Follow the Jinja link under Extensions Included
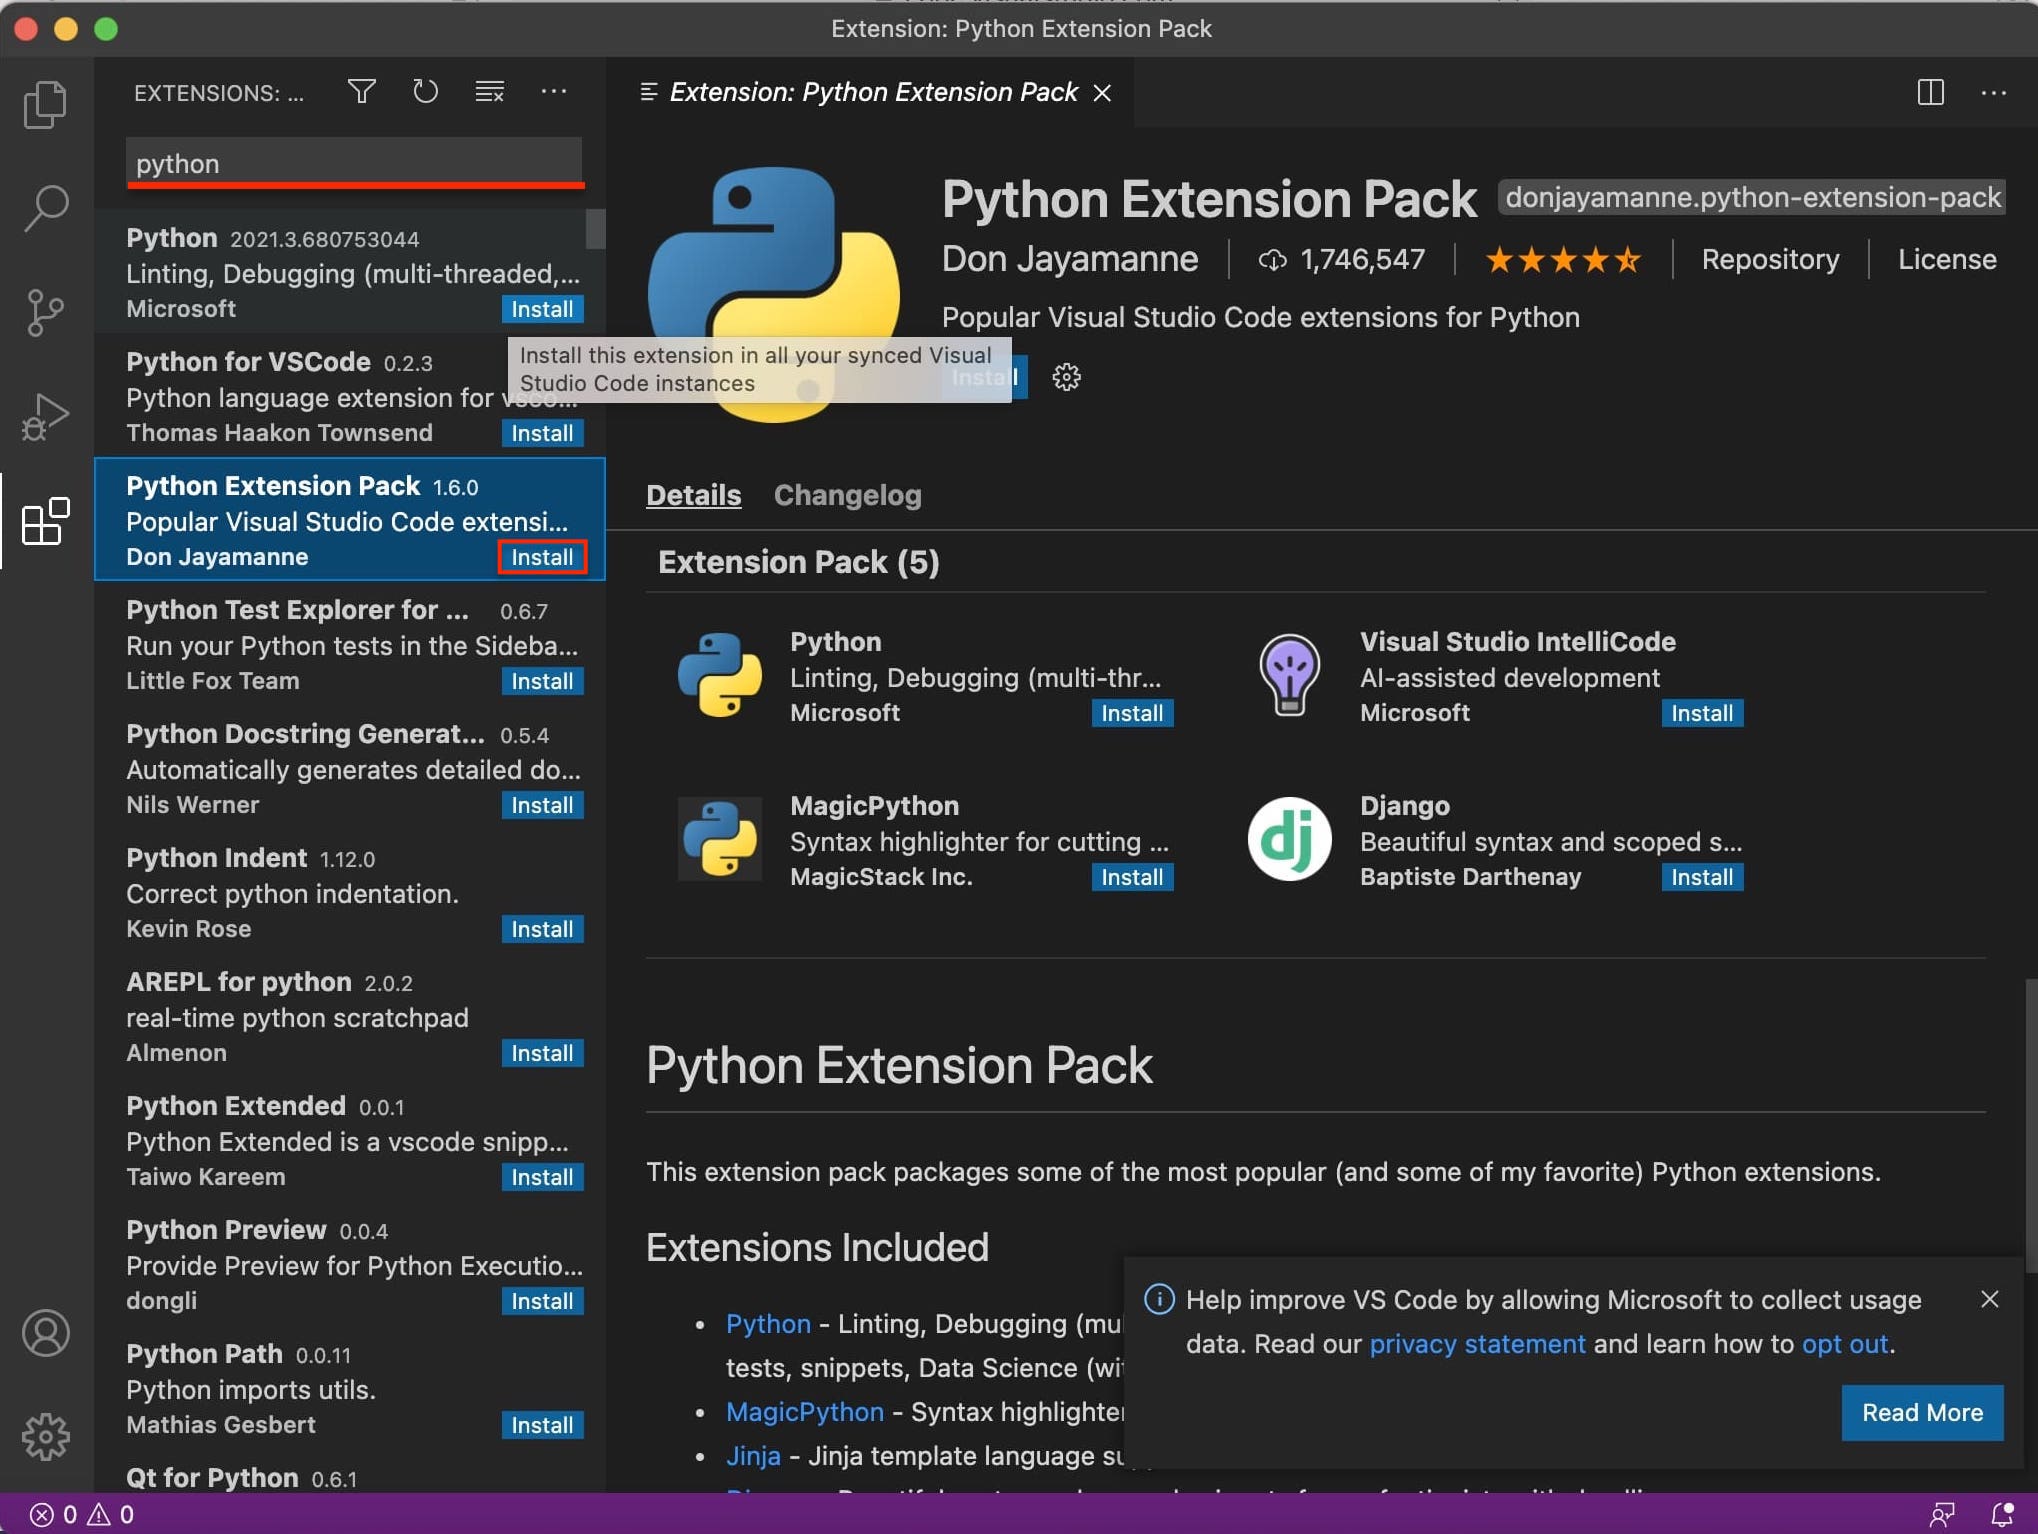Image resolution: width=2038 pixels, height=1534 pixels. tap(753, 1456)
